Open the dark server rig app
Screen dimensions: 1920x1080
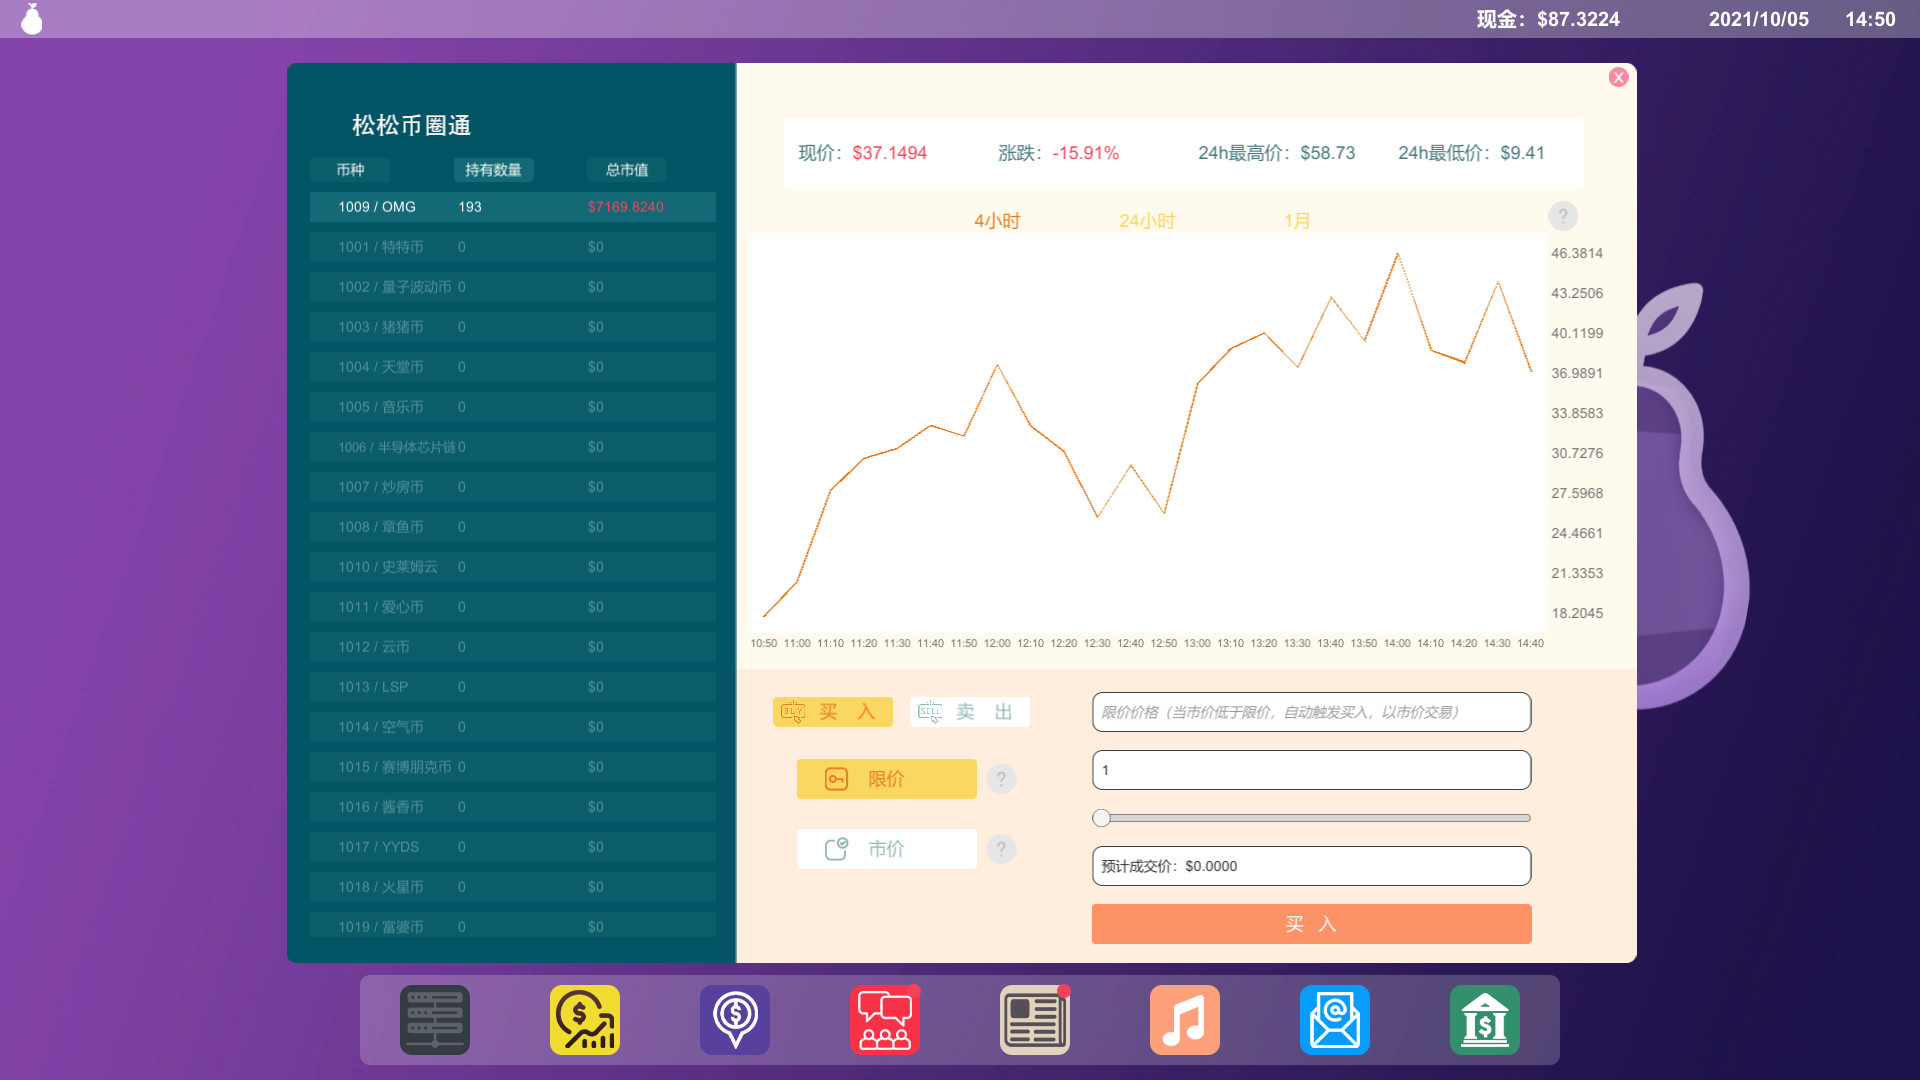434,1020
